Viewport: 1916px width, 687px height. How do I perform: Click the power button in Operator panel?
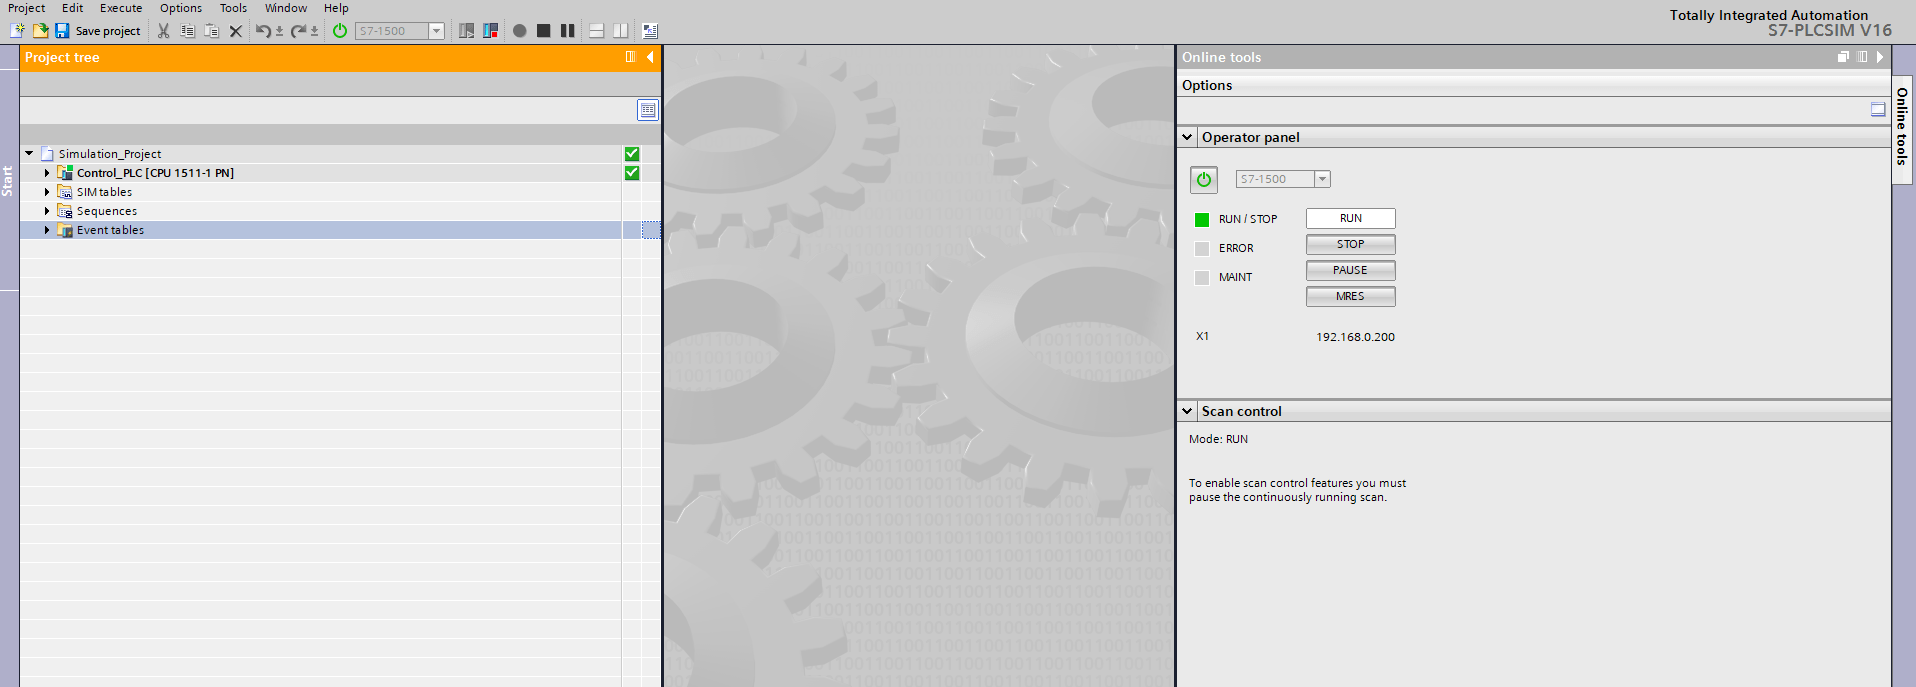click(1204, 180)
